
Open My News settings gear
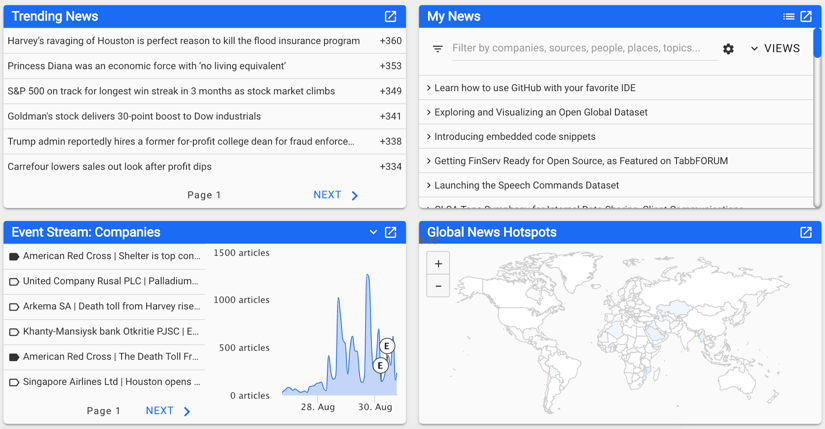[728, 49]
